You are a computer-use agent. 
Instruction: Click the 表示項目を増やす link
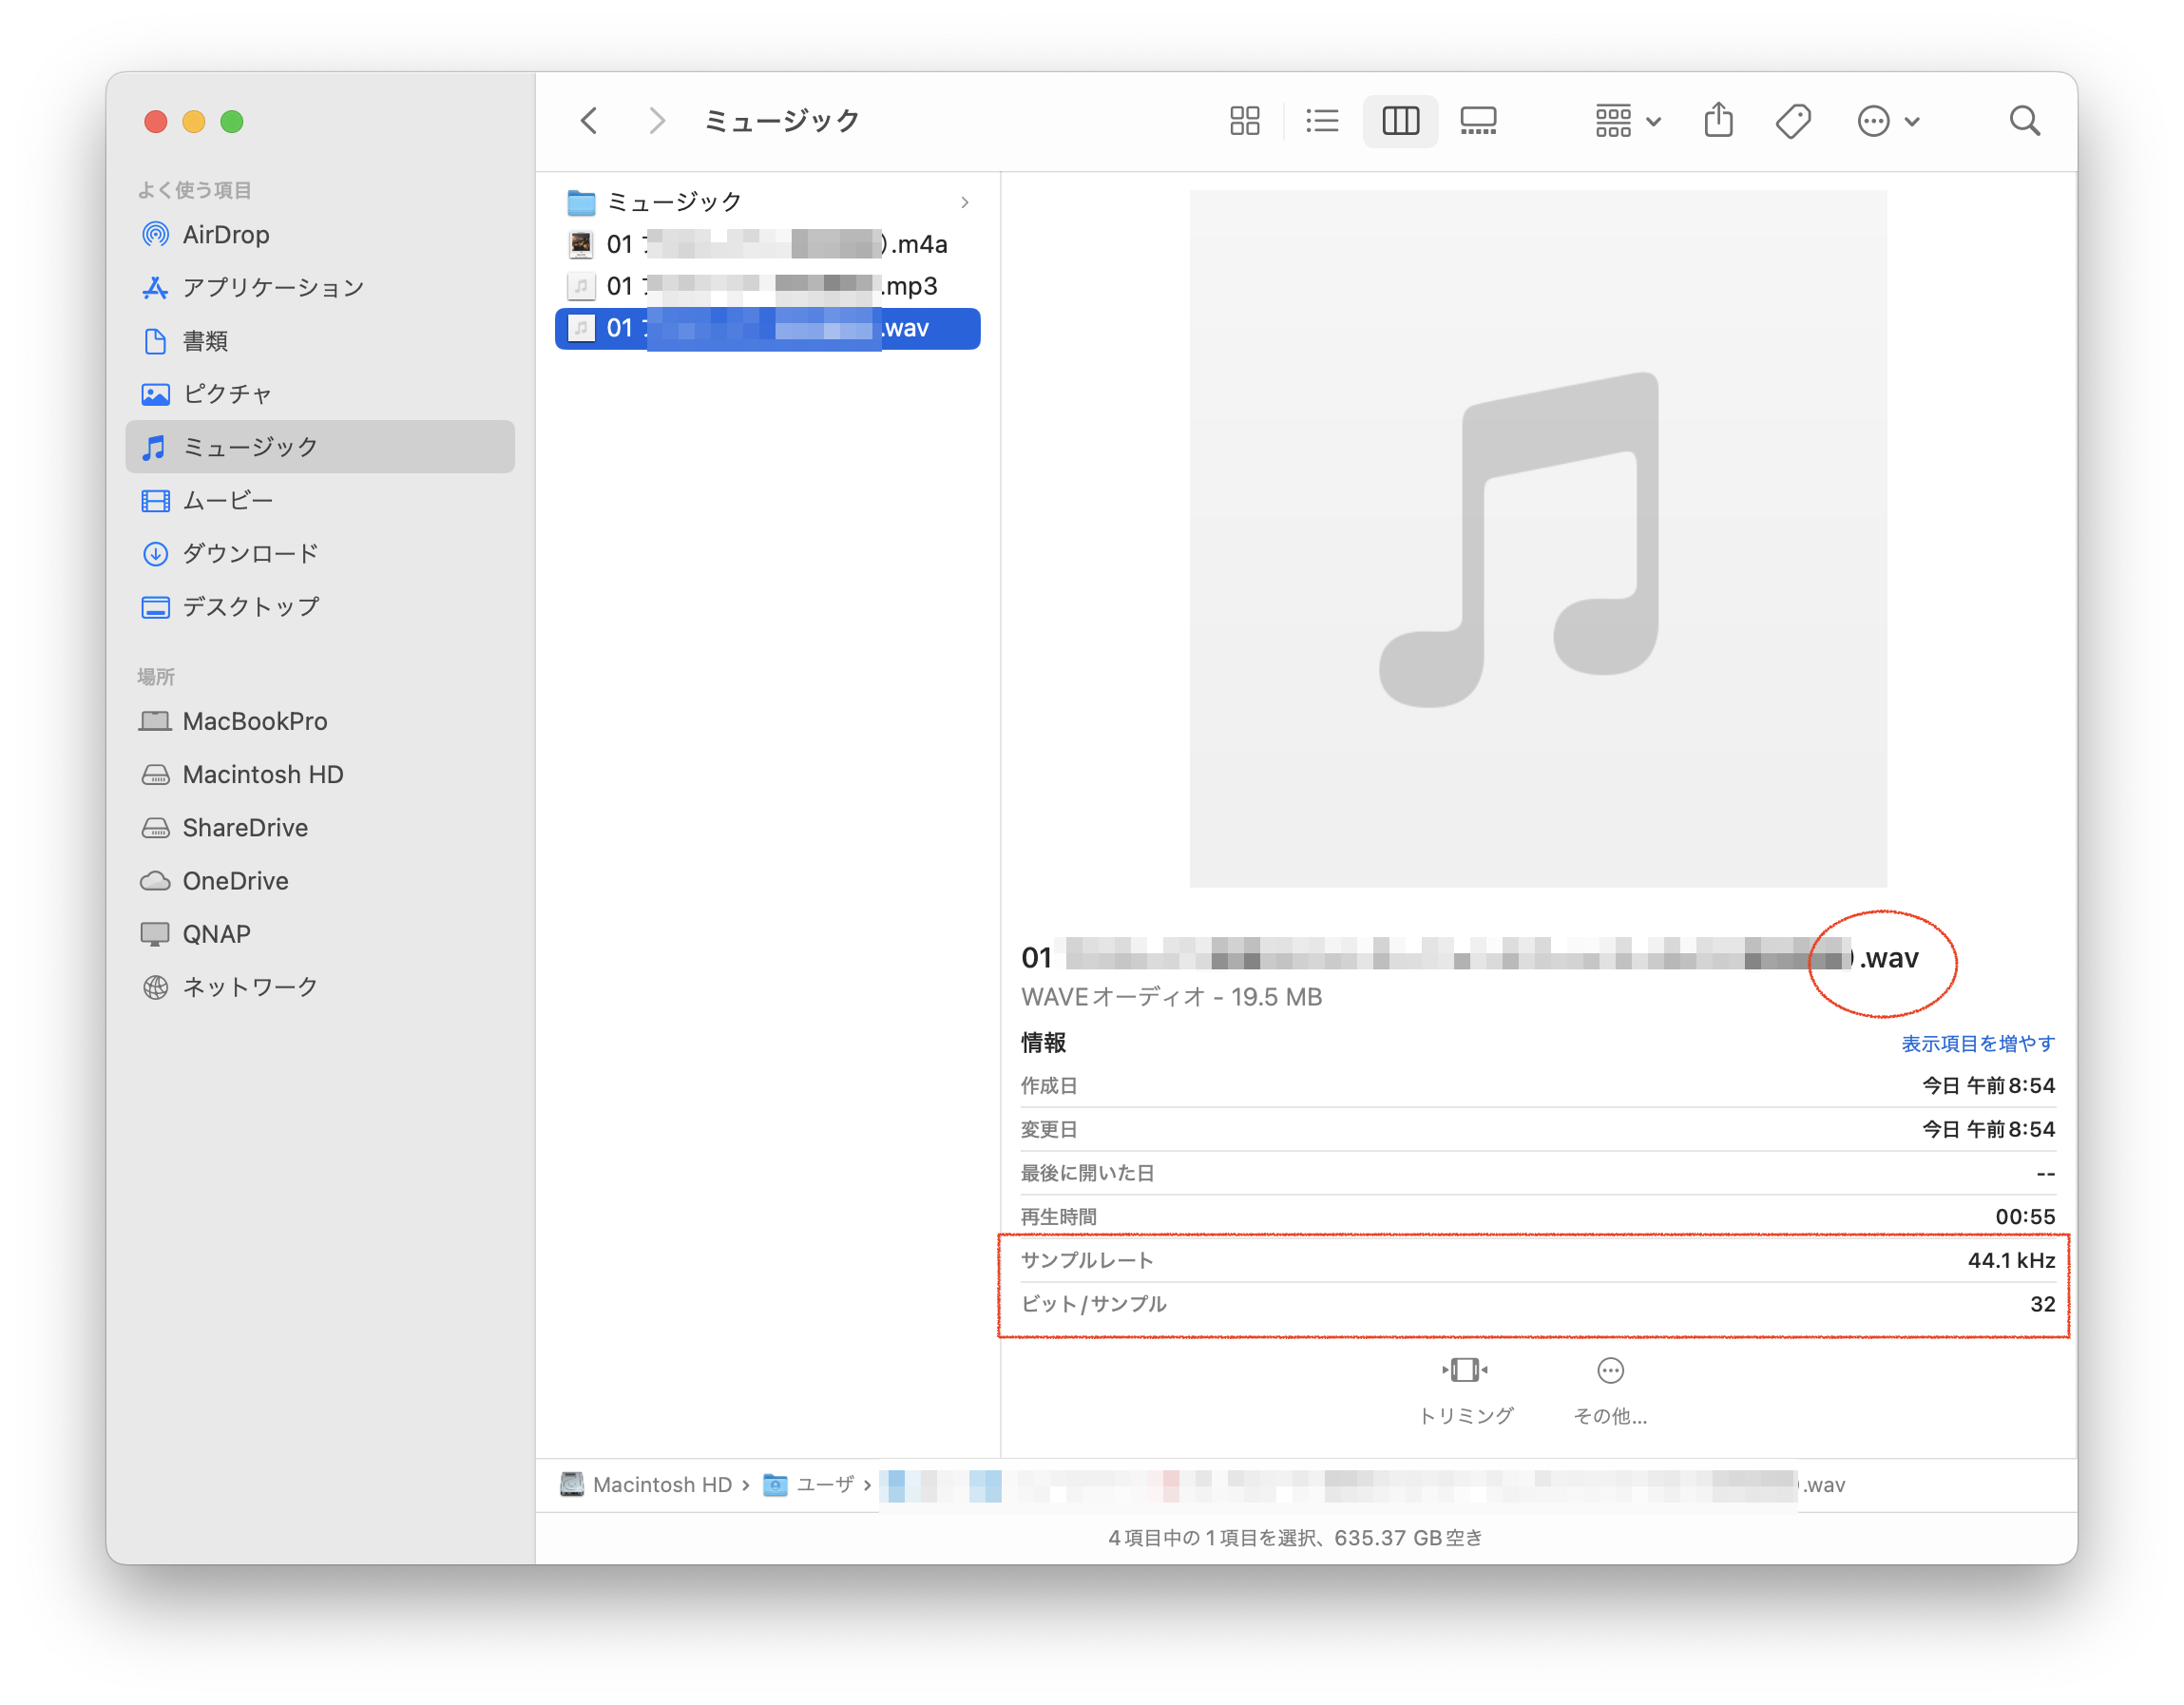pyautogui.click(x=1977, y=1043)
